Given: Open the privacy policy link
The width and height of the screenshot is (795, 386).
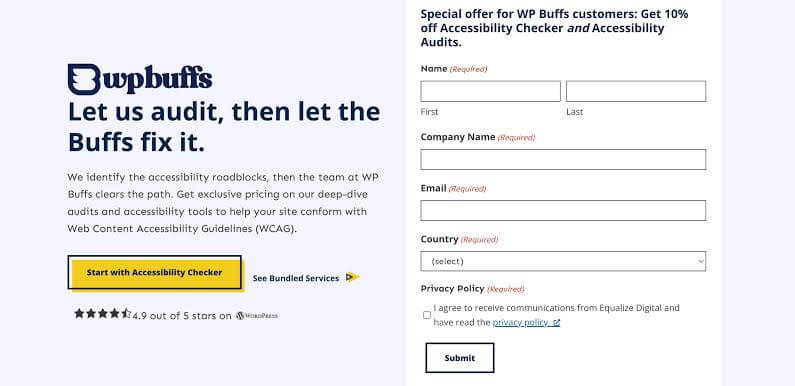Looking at the screenshot, I should pyautogui.click(x=521, y=323).
